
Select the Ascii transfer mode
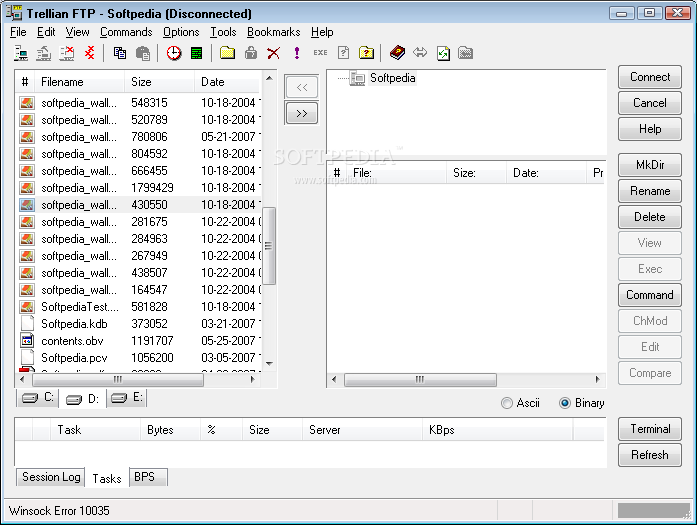(520, 403)
